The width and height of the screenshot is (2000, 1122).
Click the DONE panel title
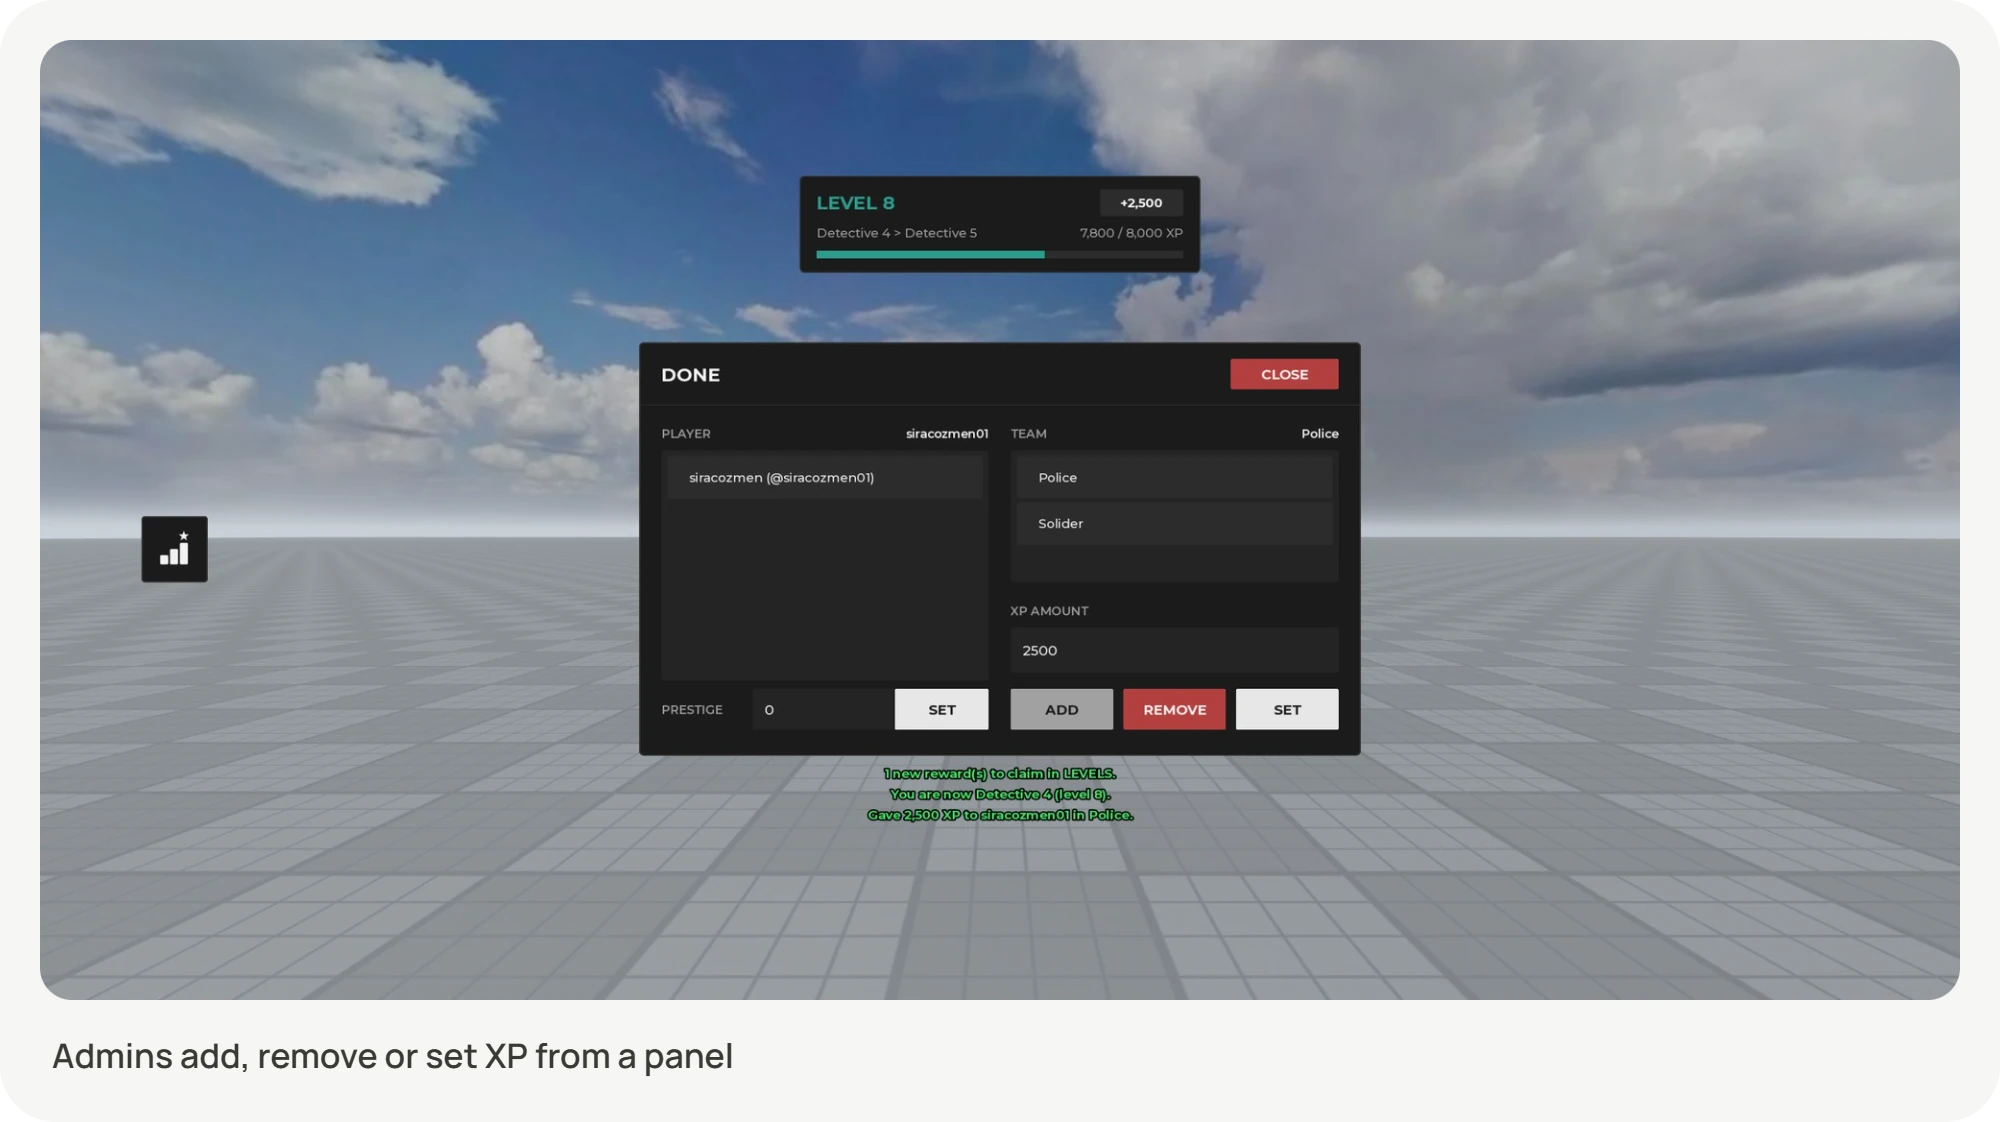tap(690, 375)
